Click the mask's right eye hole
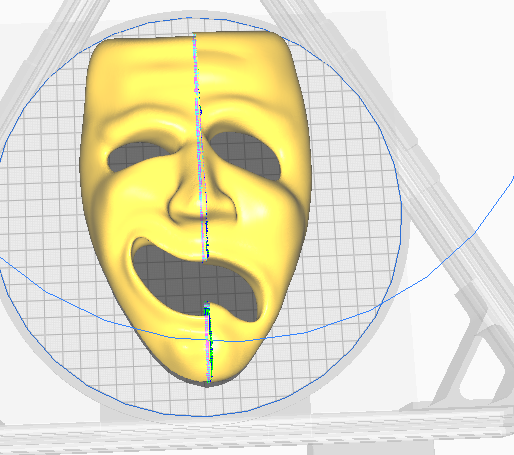Viewport: 514px width, 455px height. click(x=245, y=154)
